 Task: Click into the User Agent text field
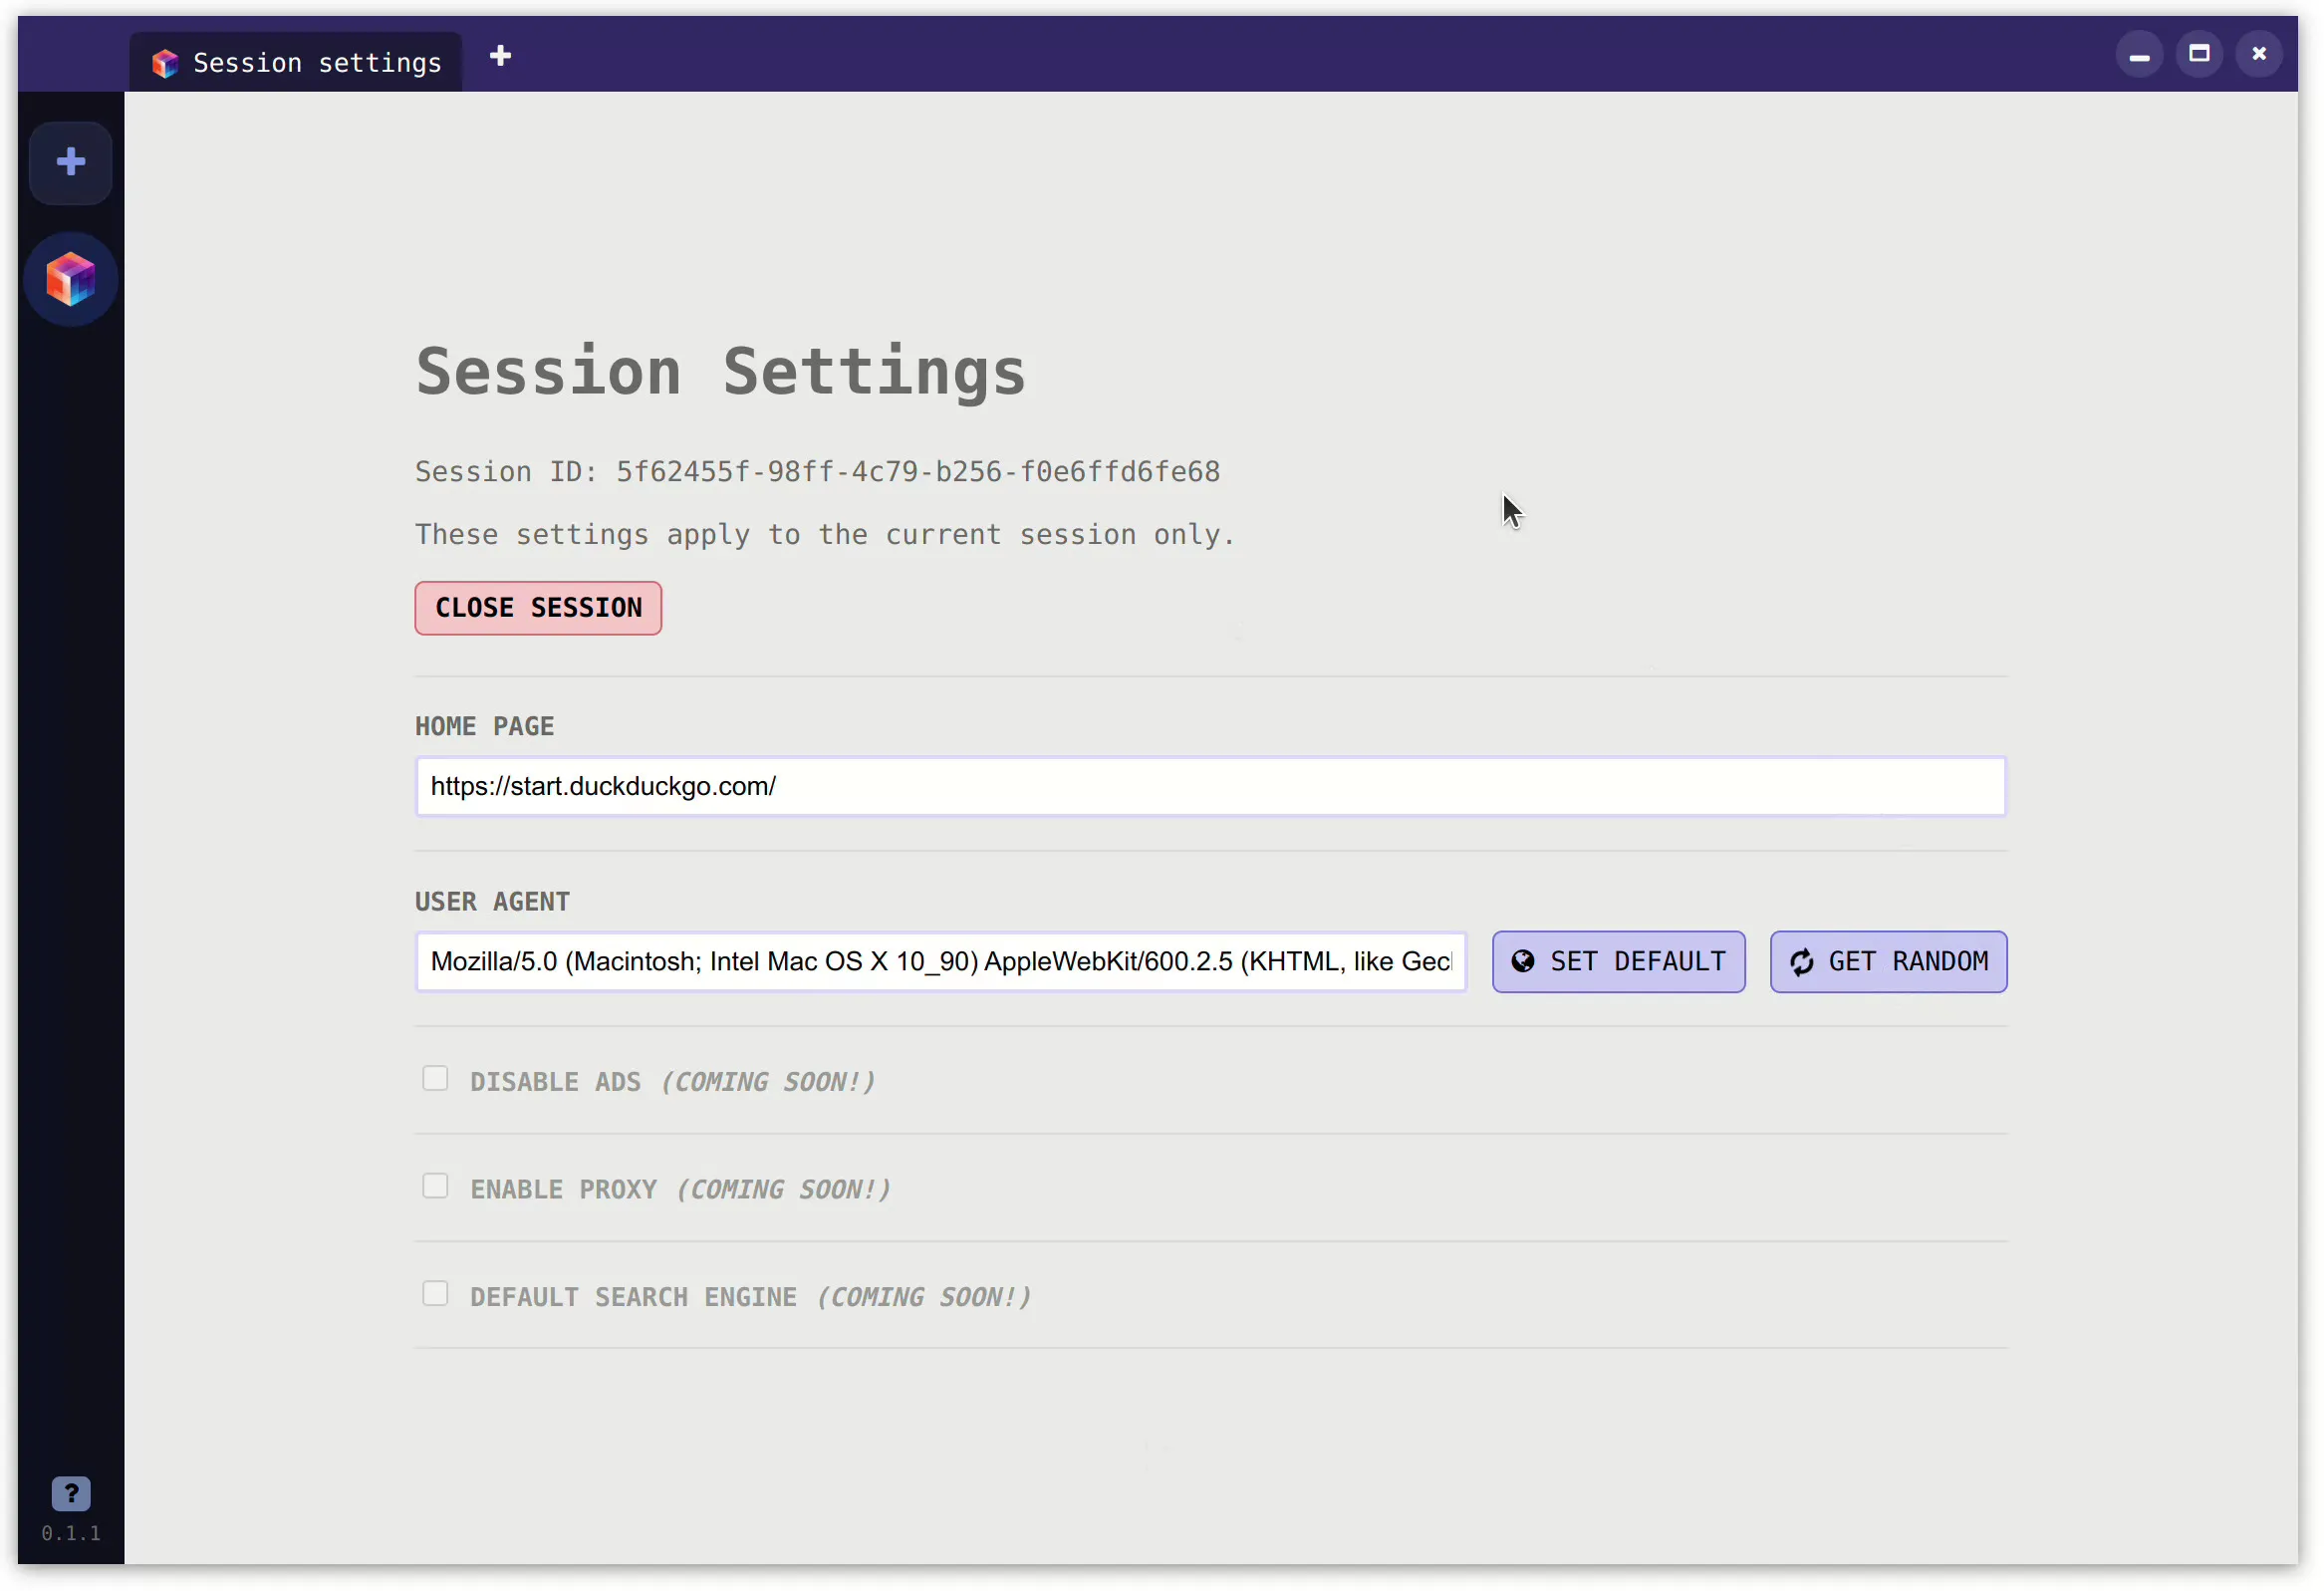[940, 962]
